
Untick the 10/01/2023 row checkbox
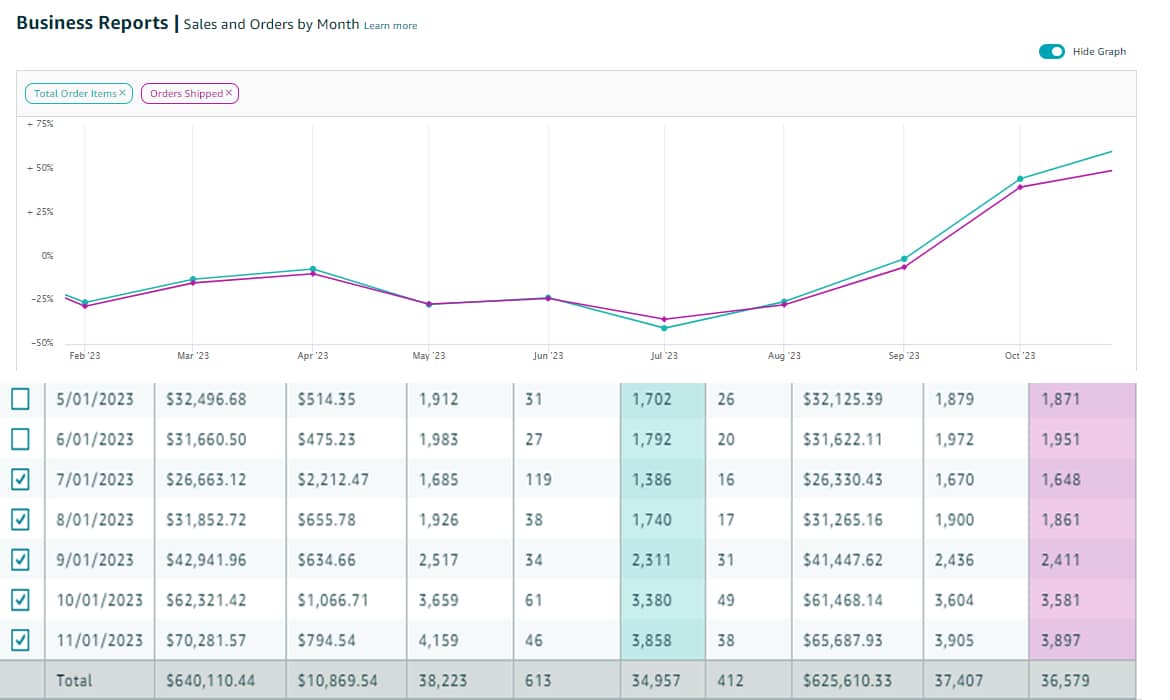[x=21, y=600]
